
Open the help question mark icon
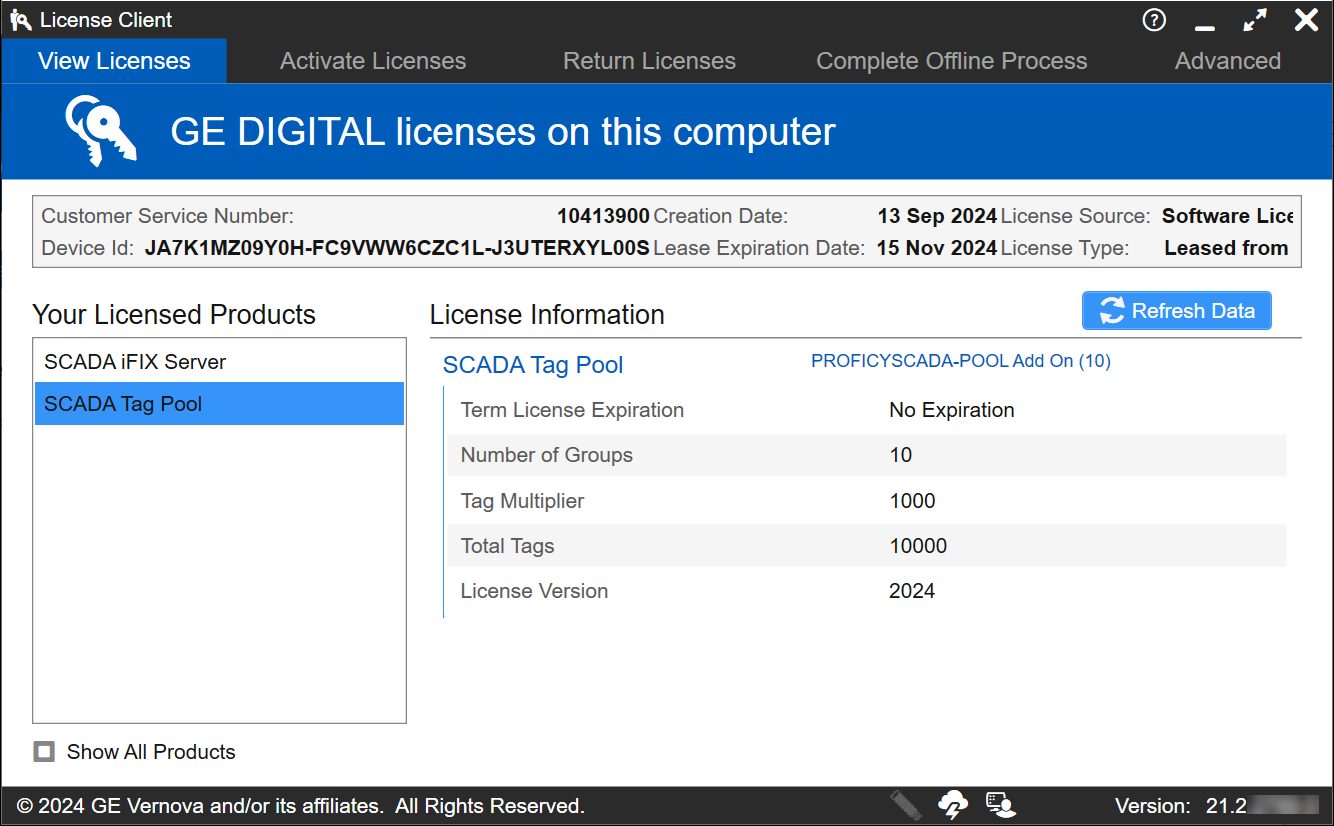(1154, 20)
